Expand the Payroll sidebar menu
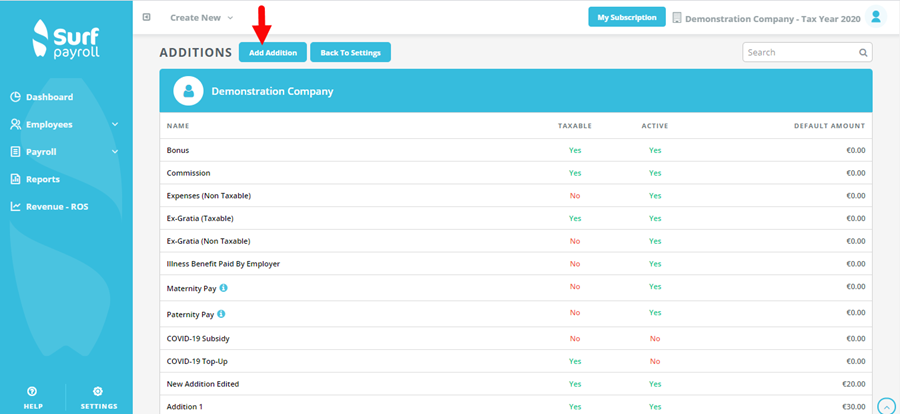 point(64,152)
